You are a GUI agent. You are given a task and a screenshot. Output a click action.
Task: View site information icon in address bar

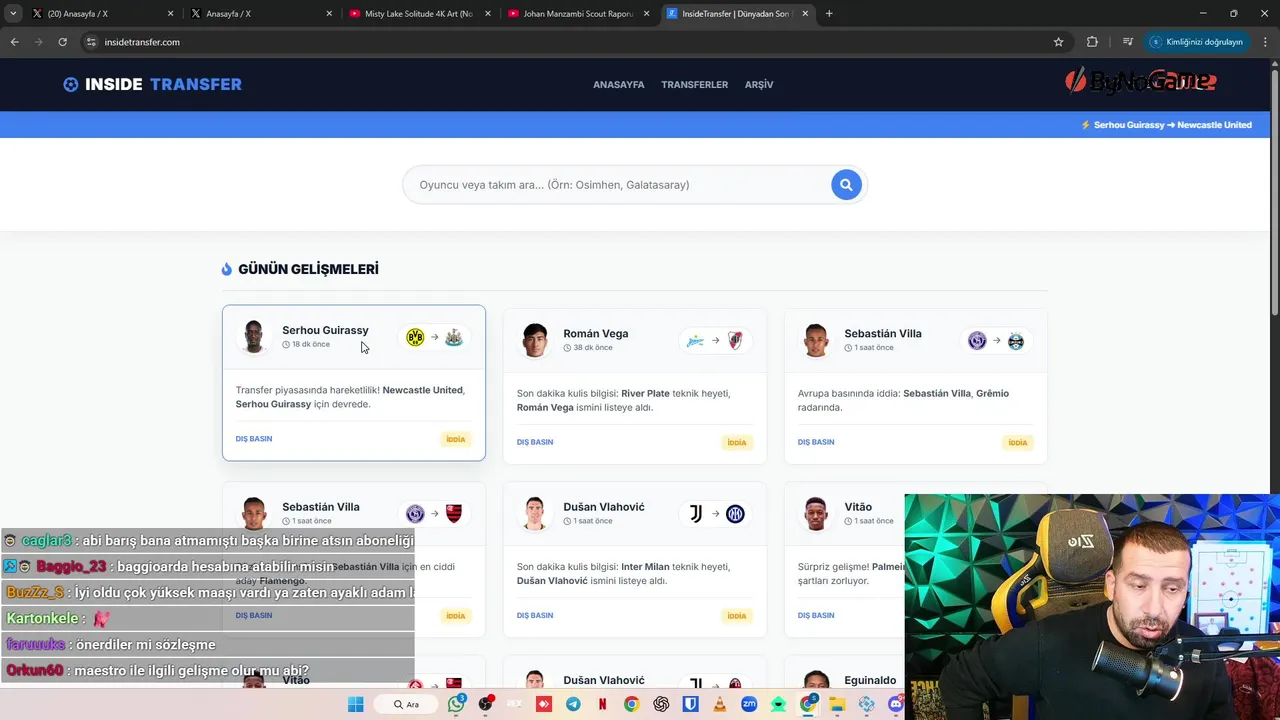91,42
